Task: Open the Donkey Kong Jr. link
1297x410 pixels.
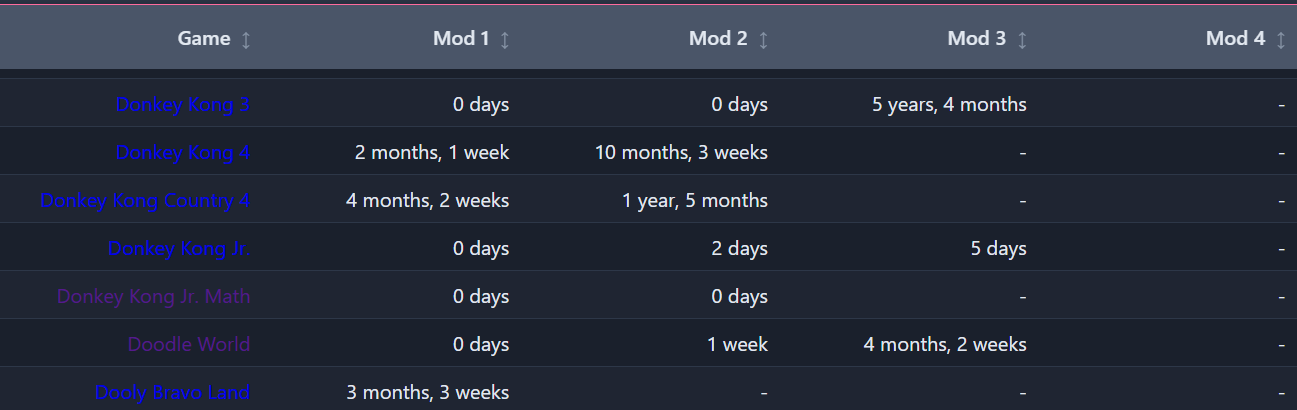Action: (x=179, y=248)
